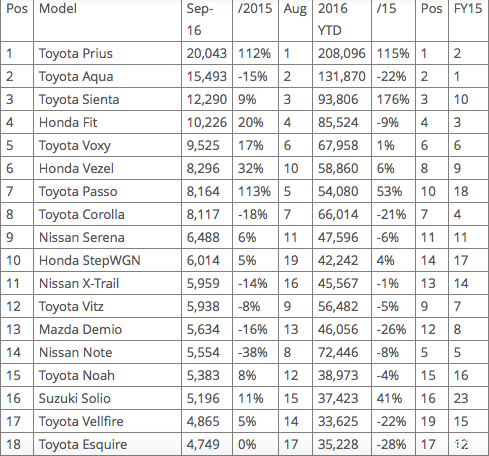This screenshot has height=456, width=489.
Task: Click the Nissan Serena cell
Action: click(x=82, y=237)
